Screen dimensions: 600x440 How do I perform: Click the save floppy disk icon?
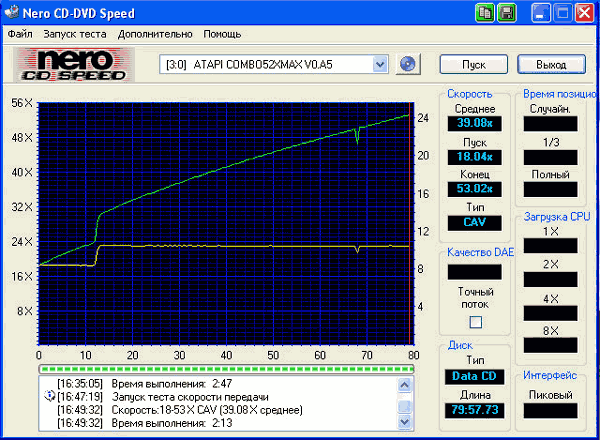(507, 13)
